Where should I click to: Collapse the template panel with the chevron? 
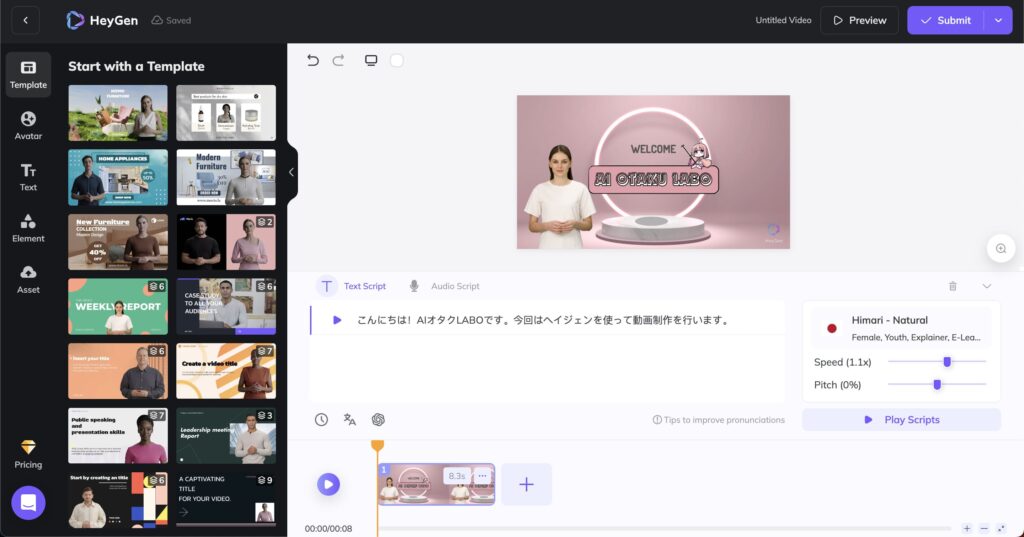[291, 172]
